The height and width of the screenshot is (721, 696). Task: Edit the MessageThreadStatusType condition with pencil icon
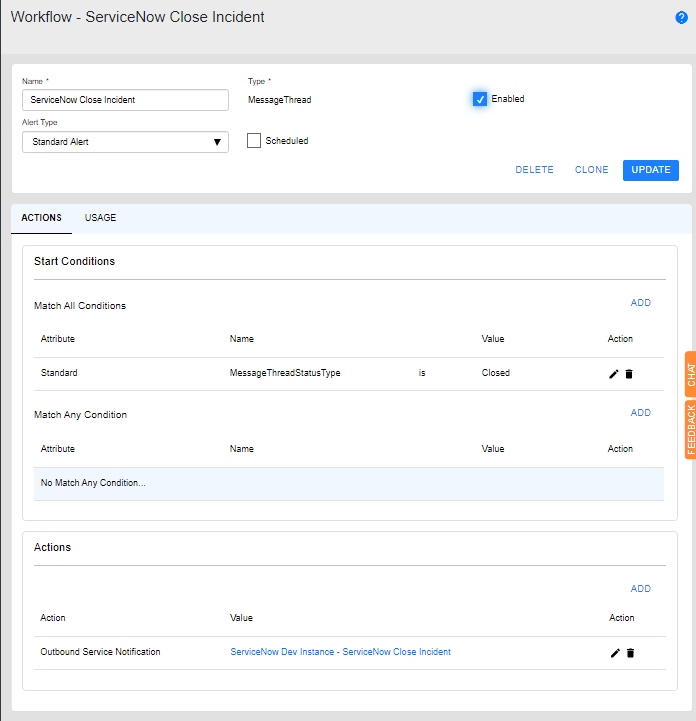(614, 374)
